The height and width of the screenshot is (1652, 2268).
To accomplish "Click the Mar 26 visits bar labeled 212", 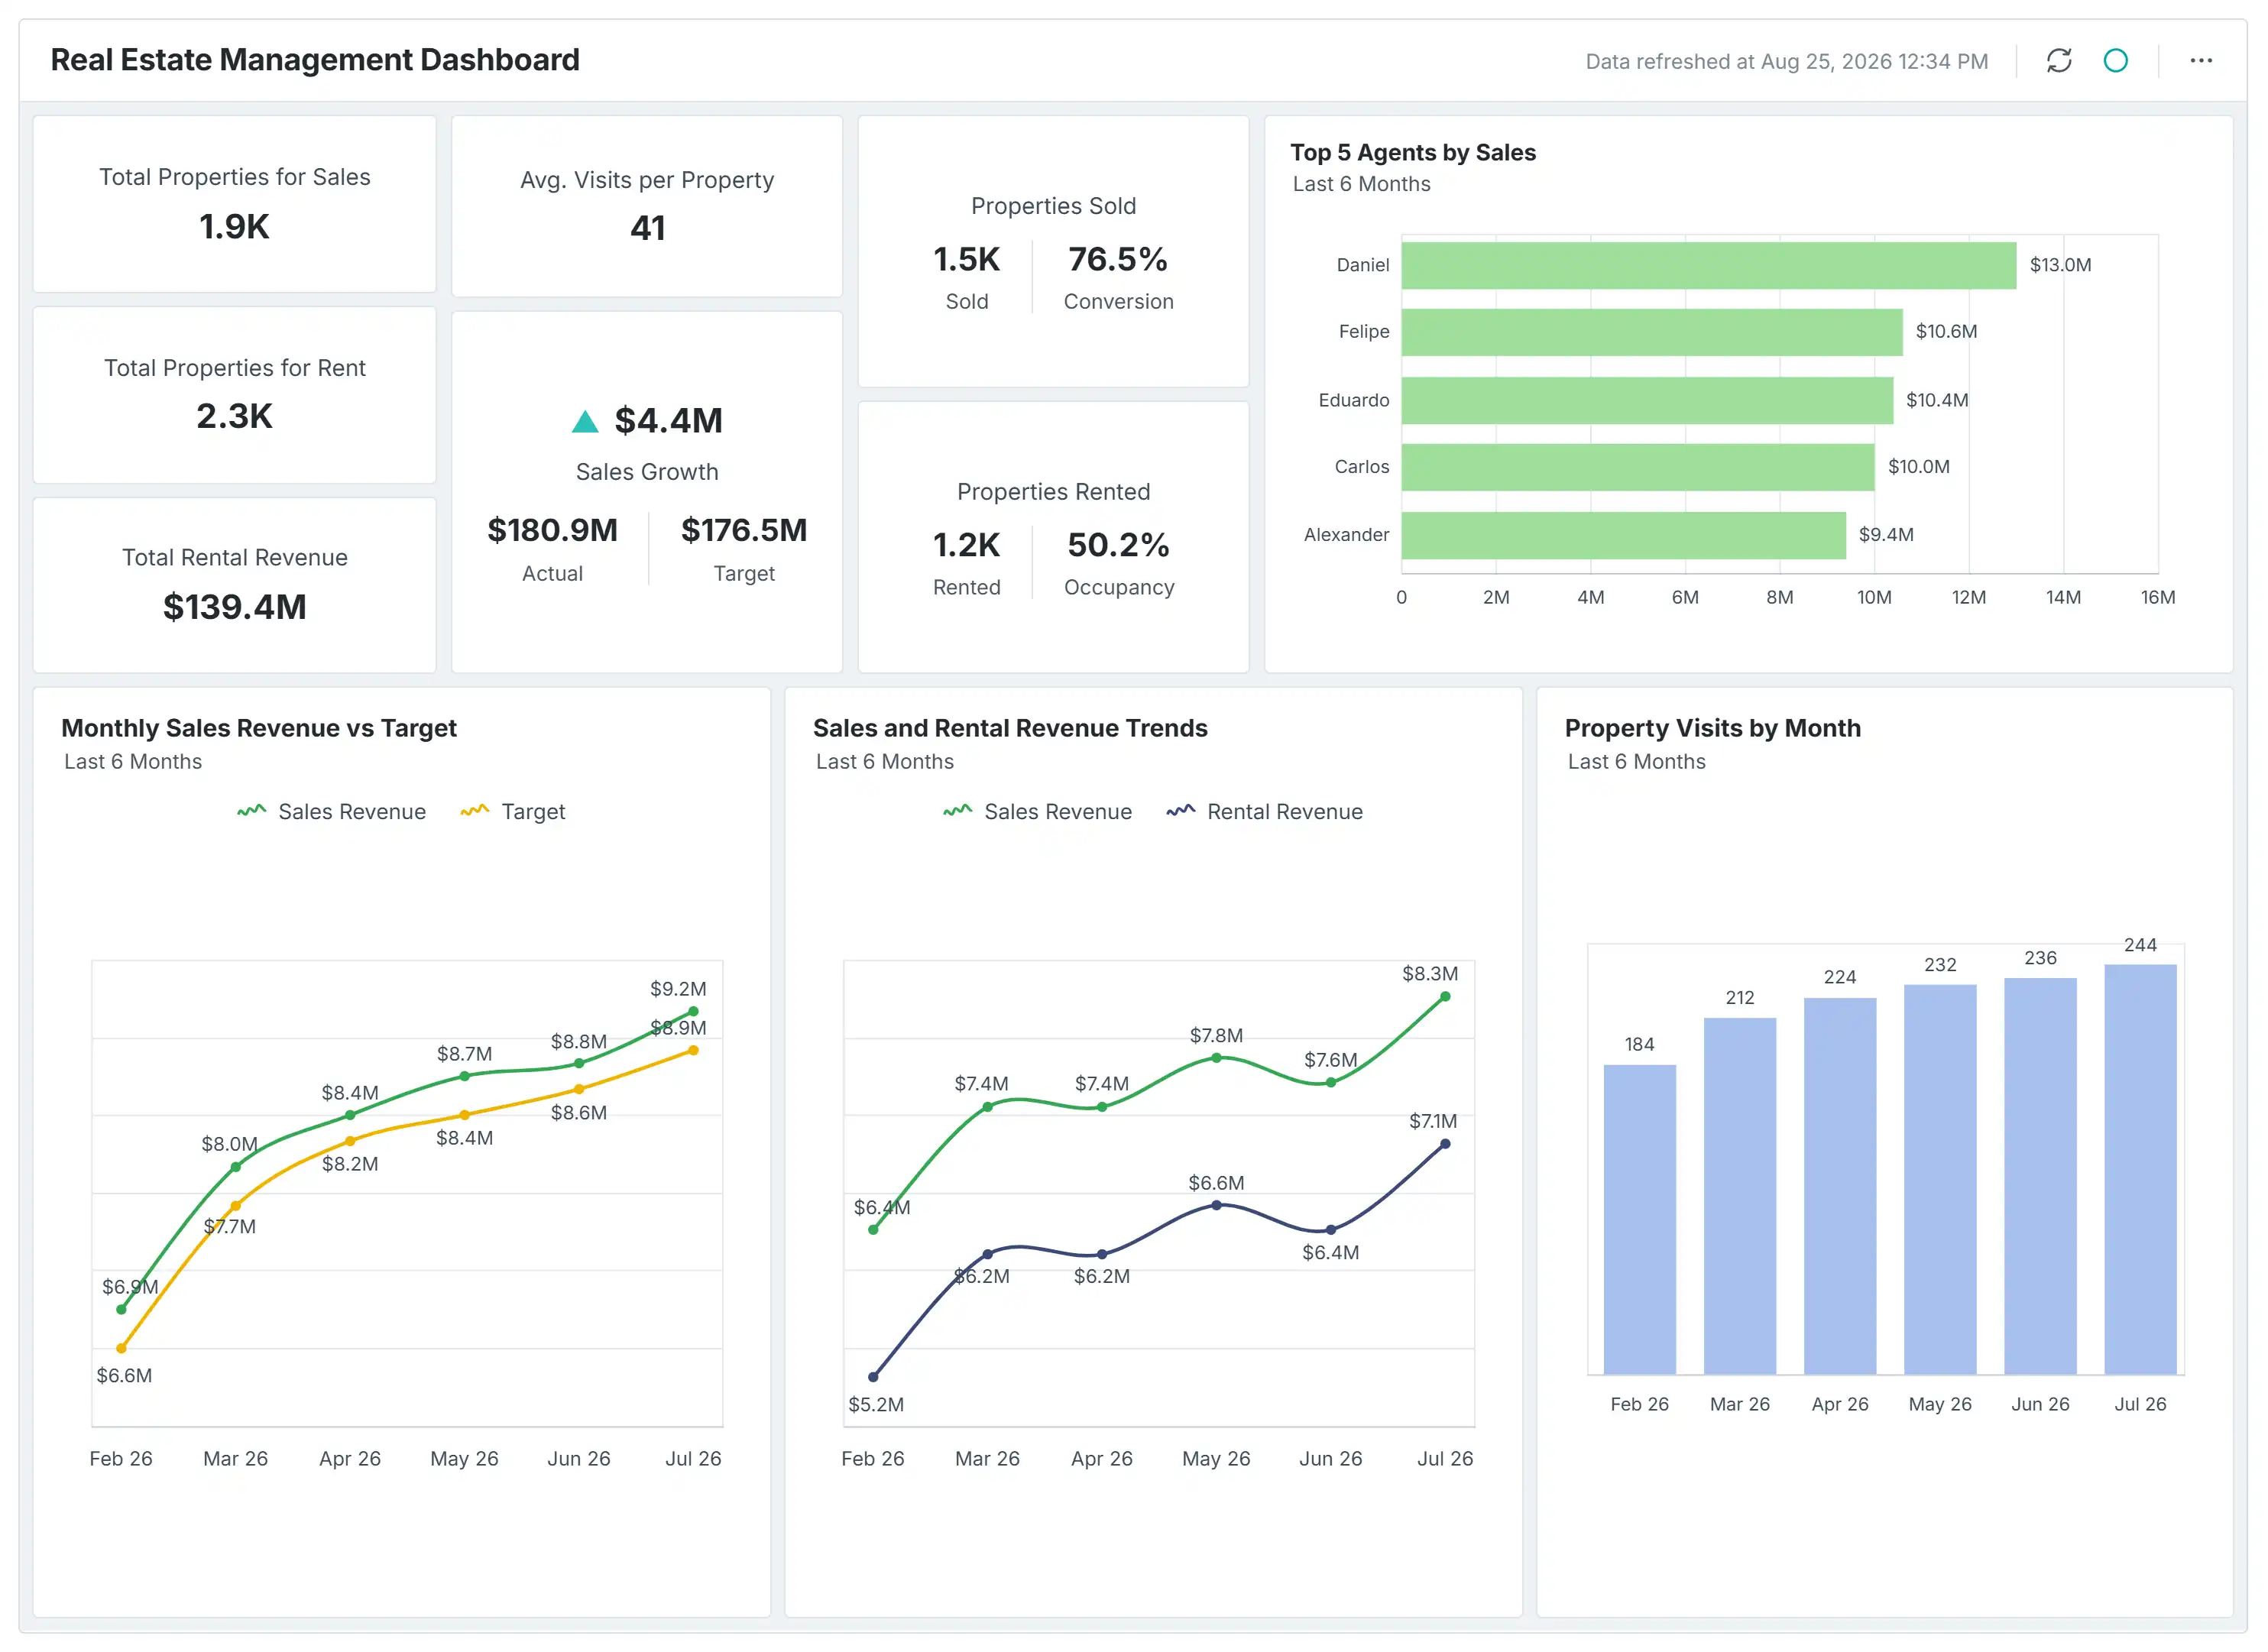I will click(1739, 1196).
